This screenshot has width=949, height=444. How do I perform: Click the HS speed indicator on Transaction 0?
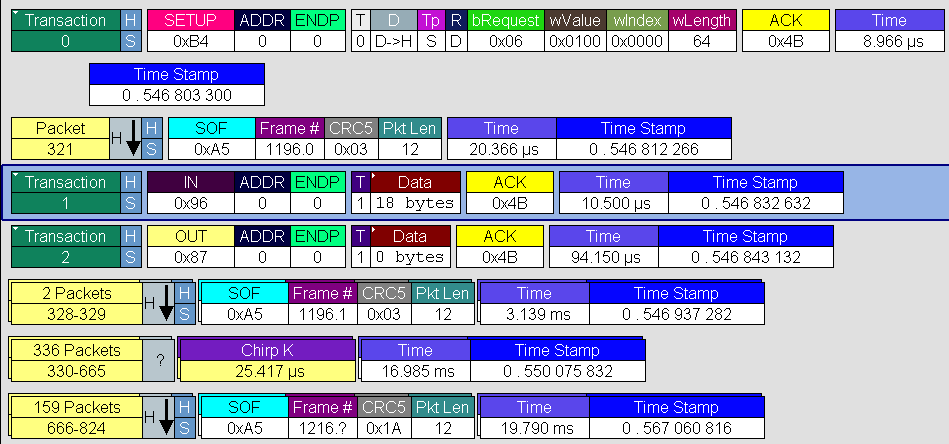point(130,31)
